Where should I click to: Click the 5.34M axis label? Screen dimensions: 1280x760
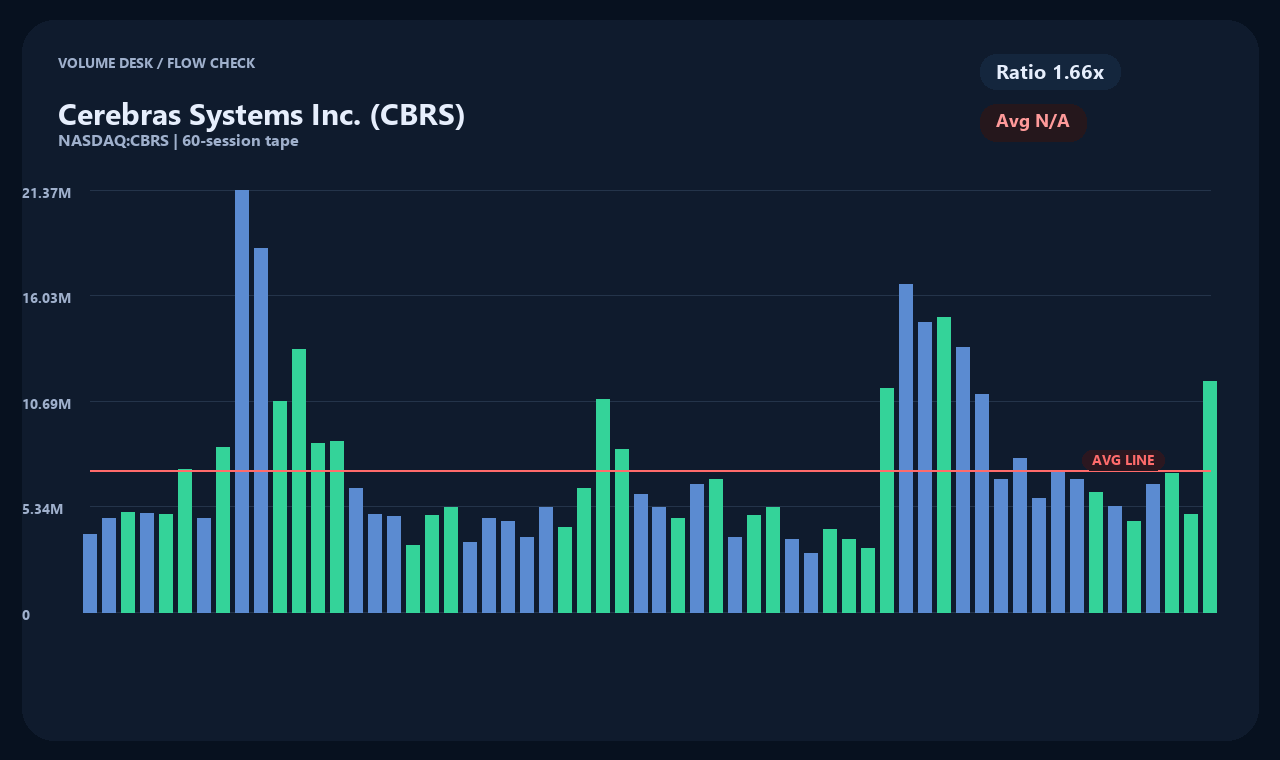click(43, 509)
